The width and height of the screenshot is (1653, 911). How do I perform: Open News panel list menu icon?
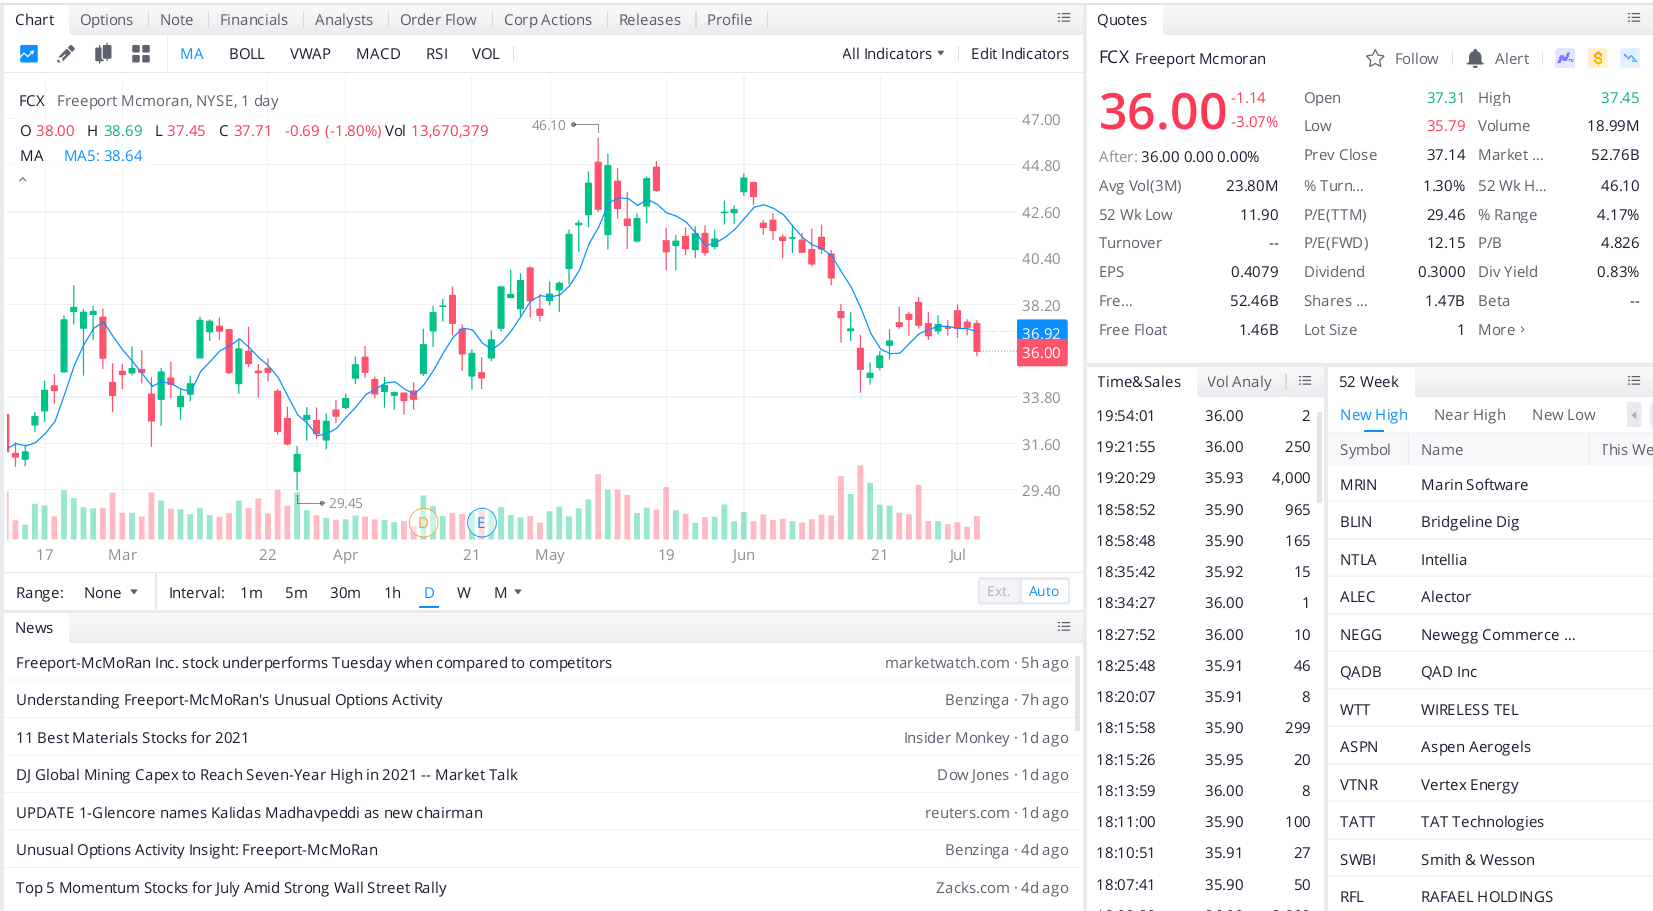pos(1064,627)
